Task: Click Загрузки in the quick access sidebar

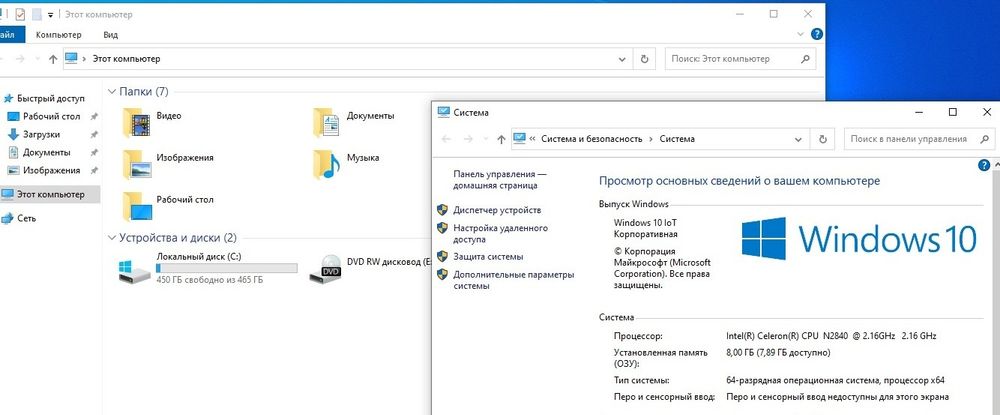Action: pos(41,135)
